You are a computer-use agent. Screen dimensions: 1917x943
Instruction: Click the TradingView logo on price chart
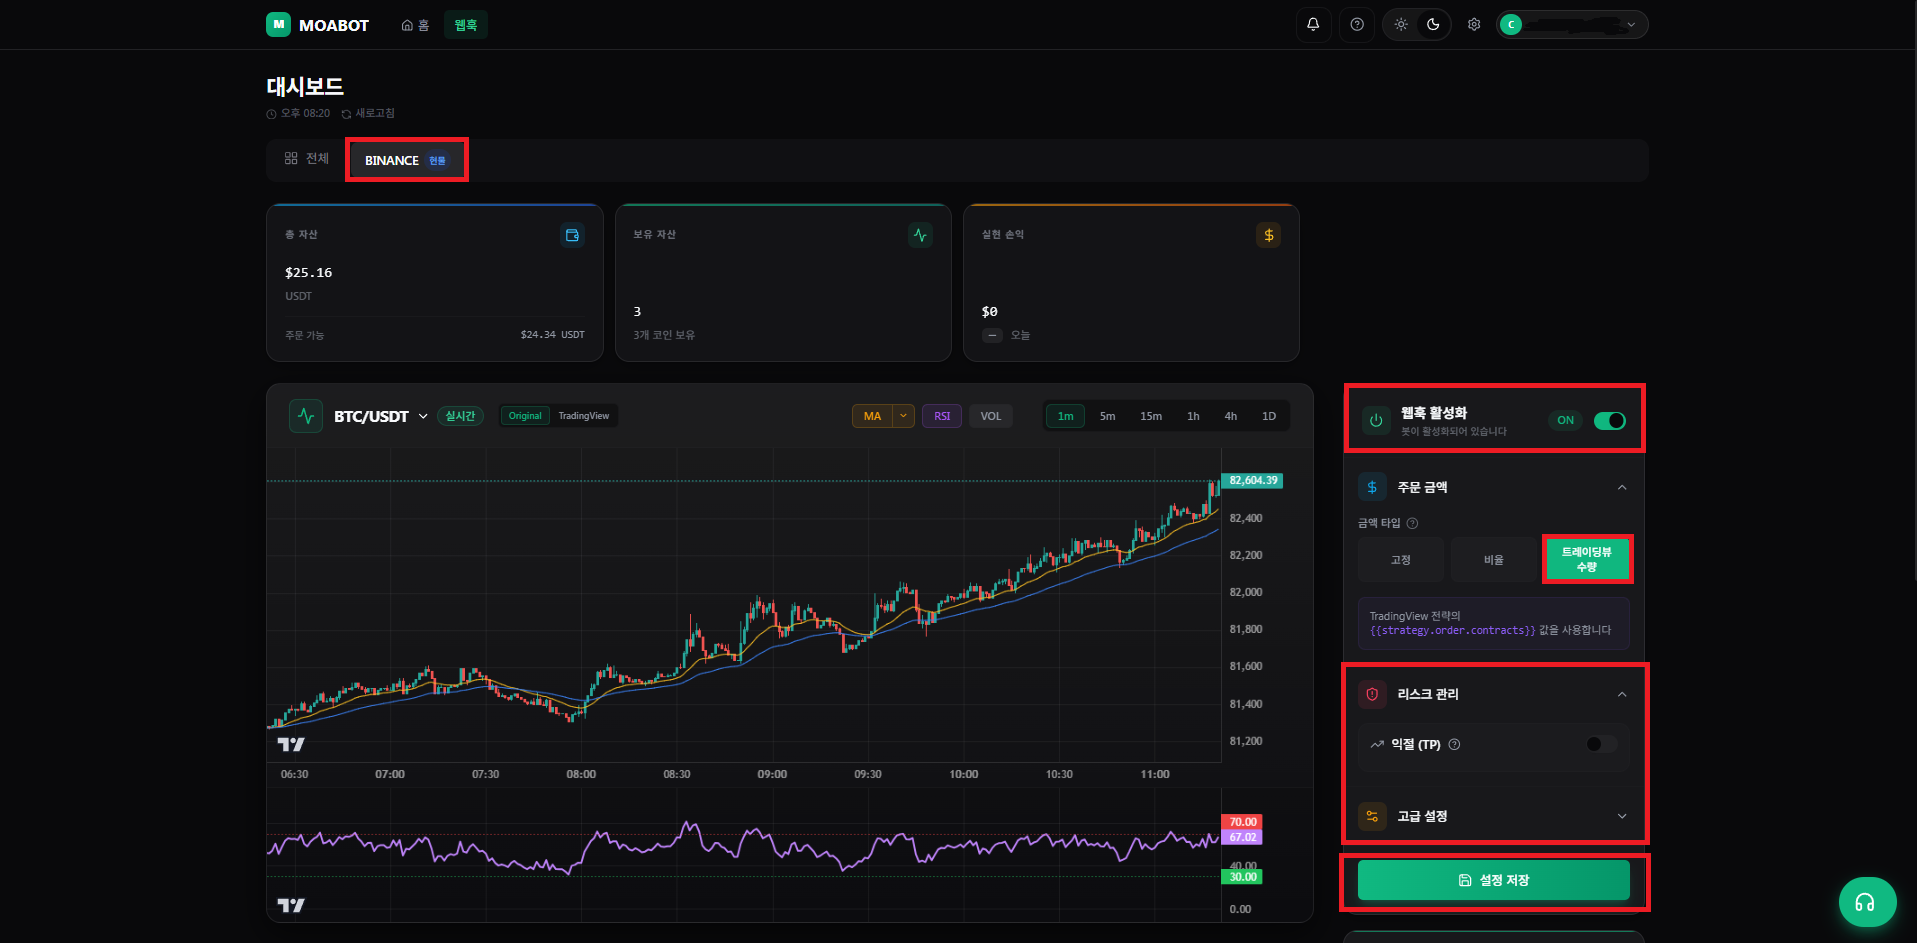(291, 744)
